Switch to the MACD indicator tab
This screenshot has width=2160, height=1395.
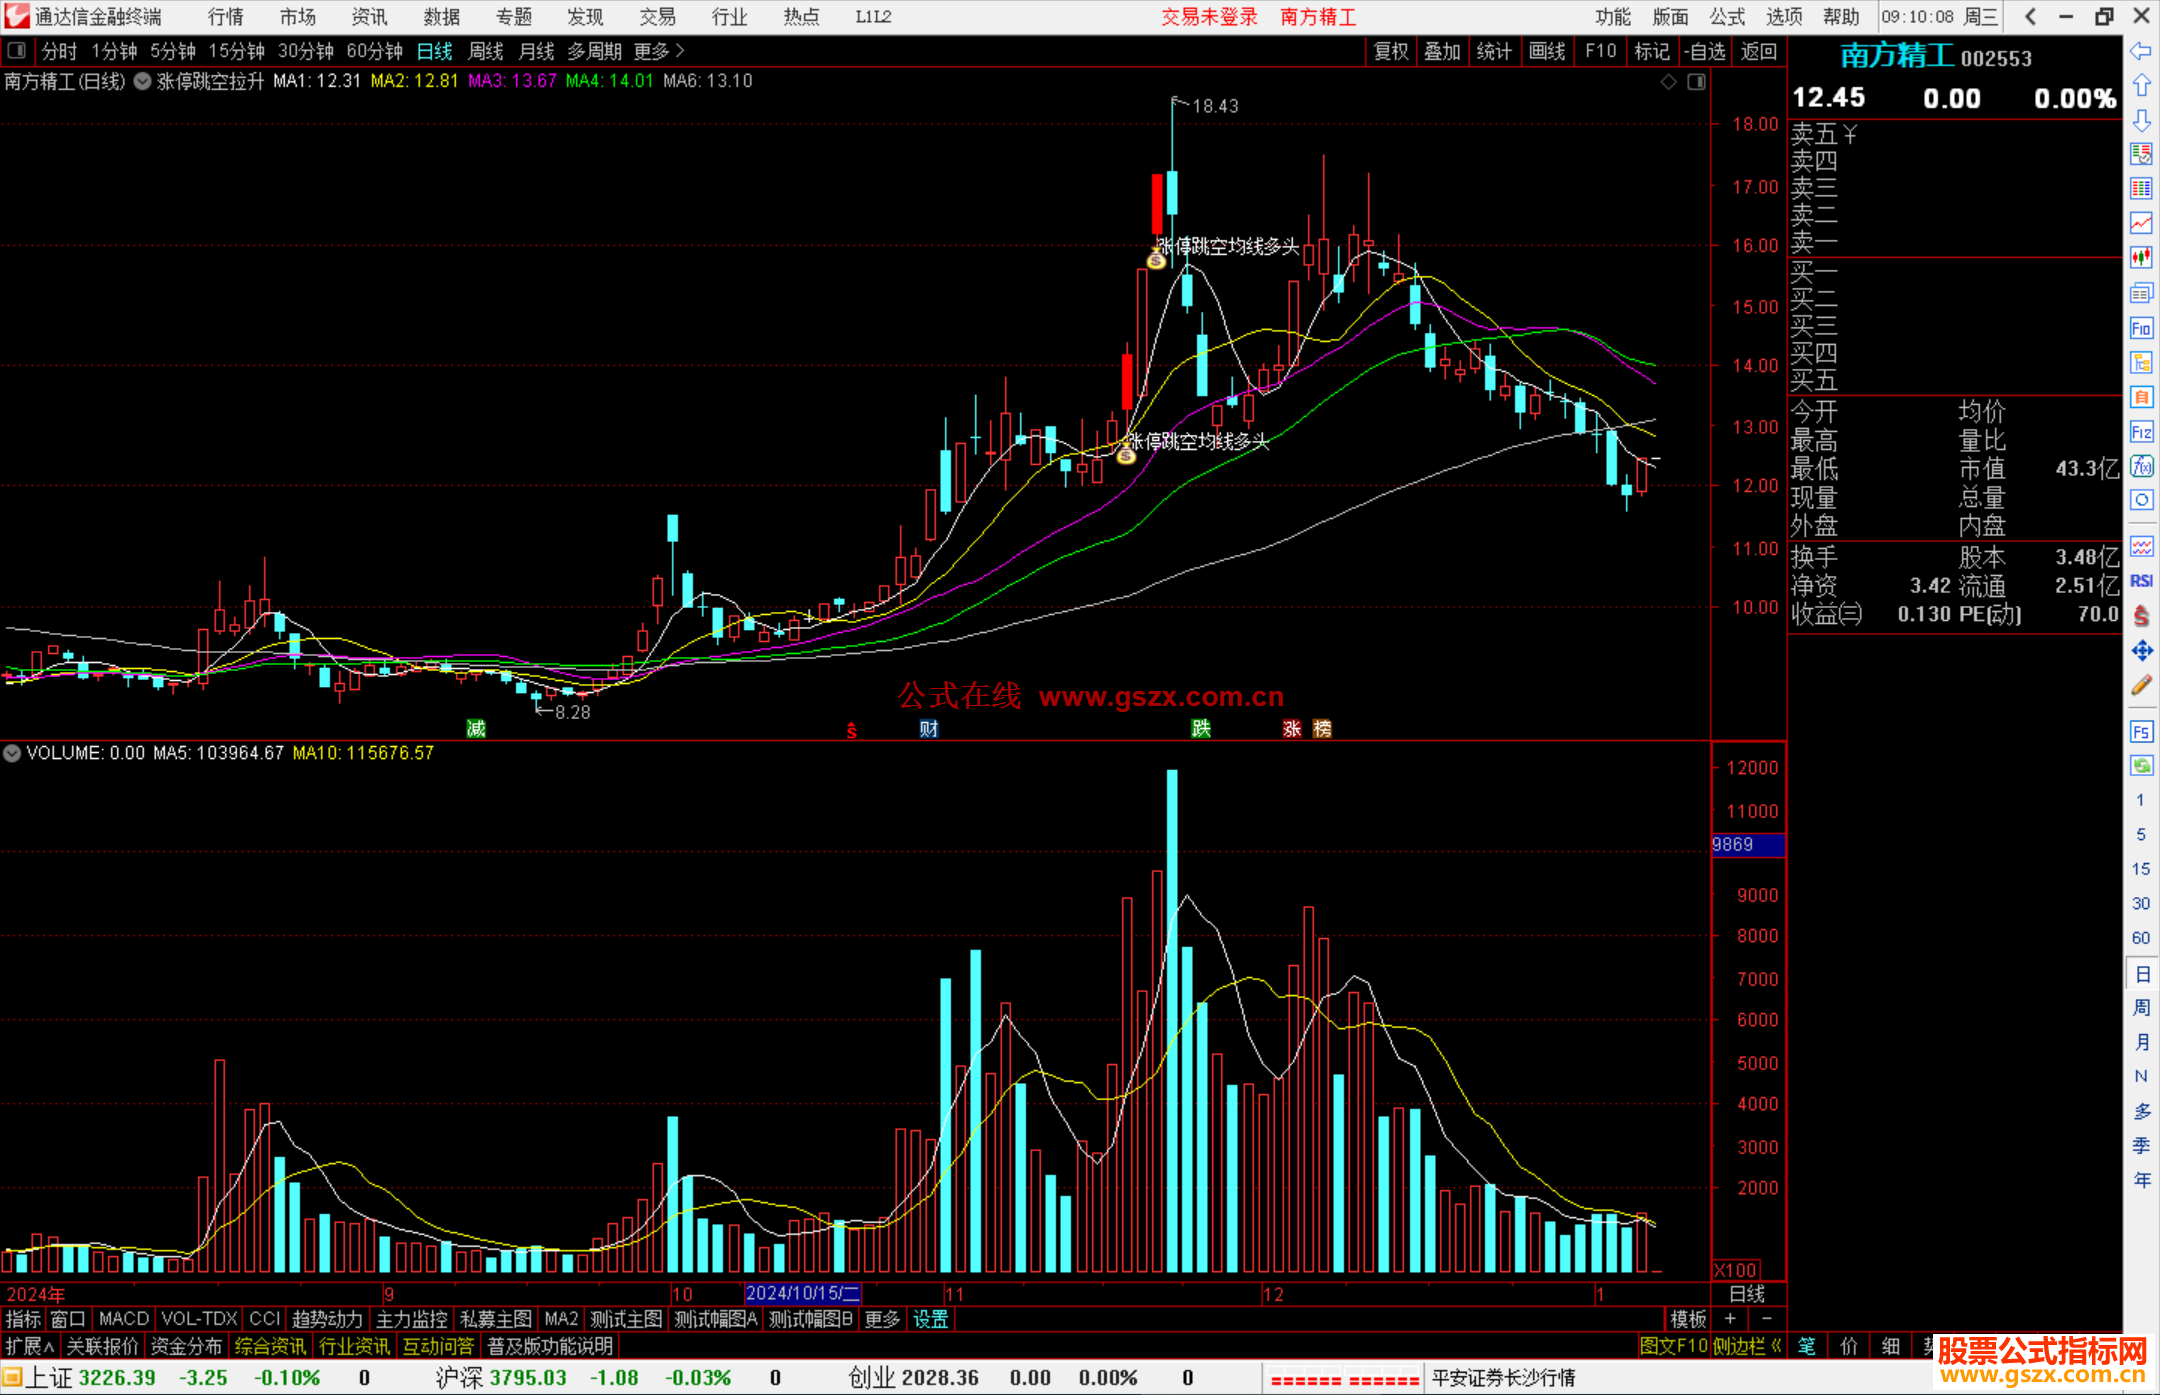(123, 1319)
